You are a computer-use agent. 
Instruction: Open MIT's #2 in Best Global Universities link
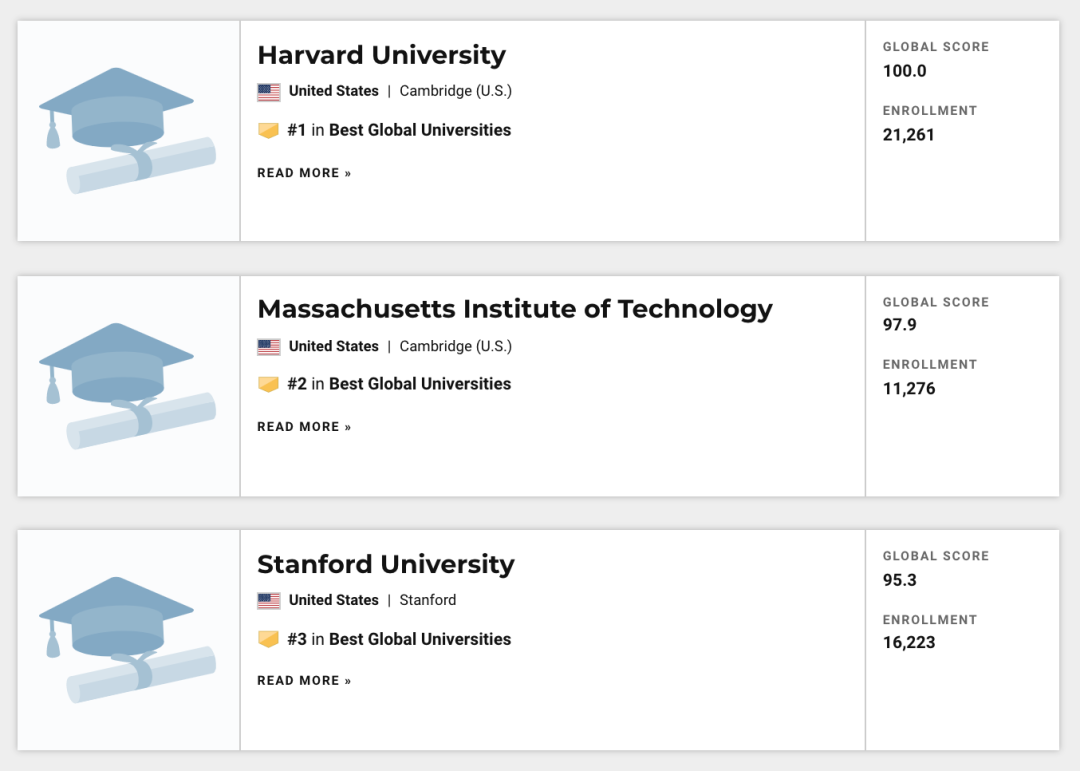pyautogui.click(x=399, y=384)
